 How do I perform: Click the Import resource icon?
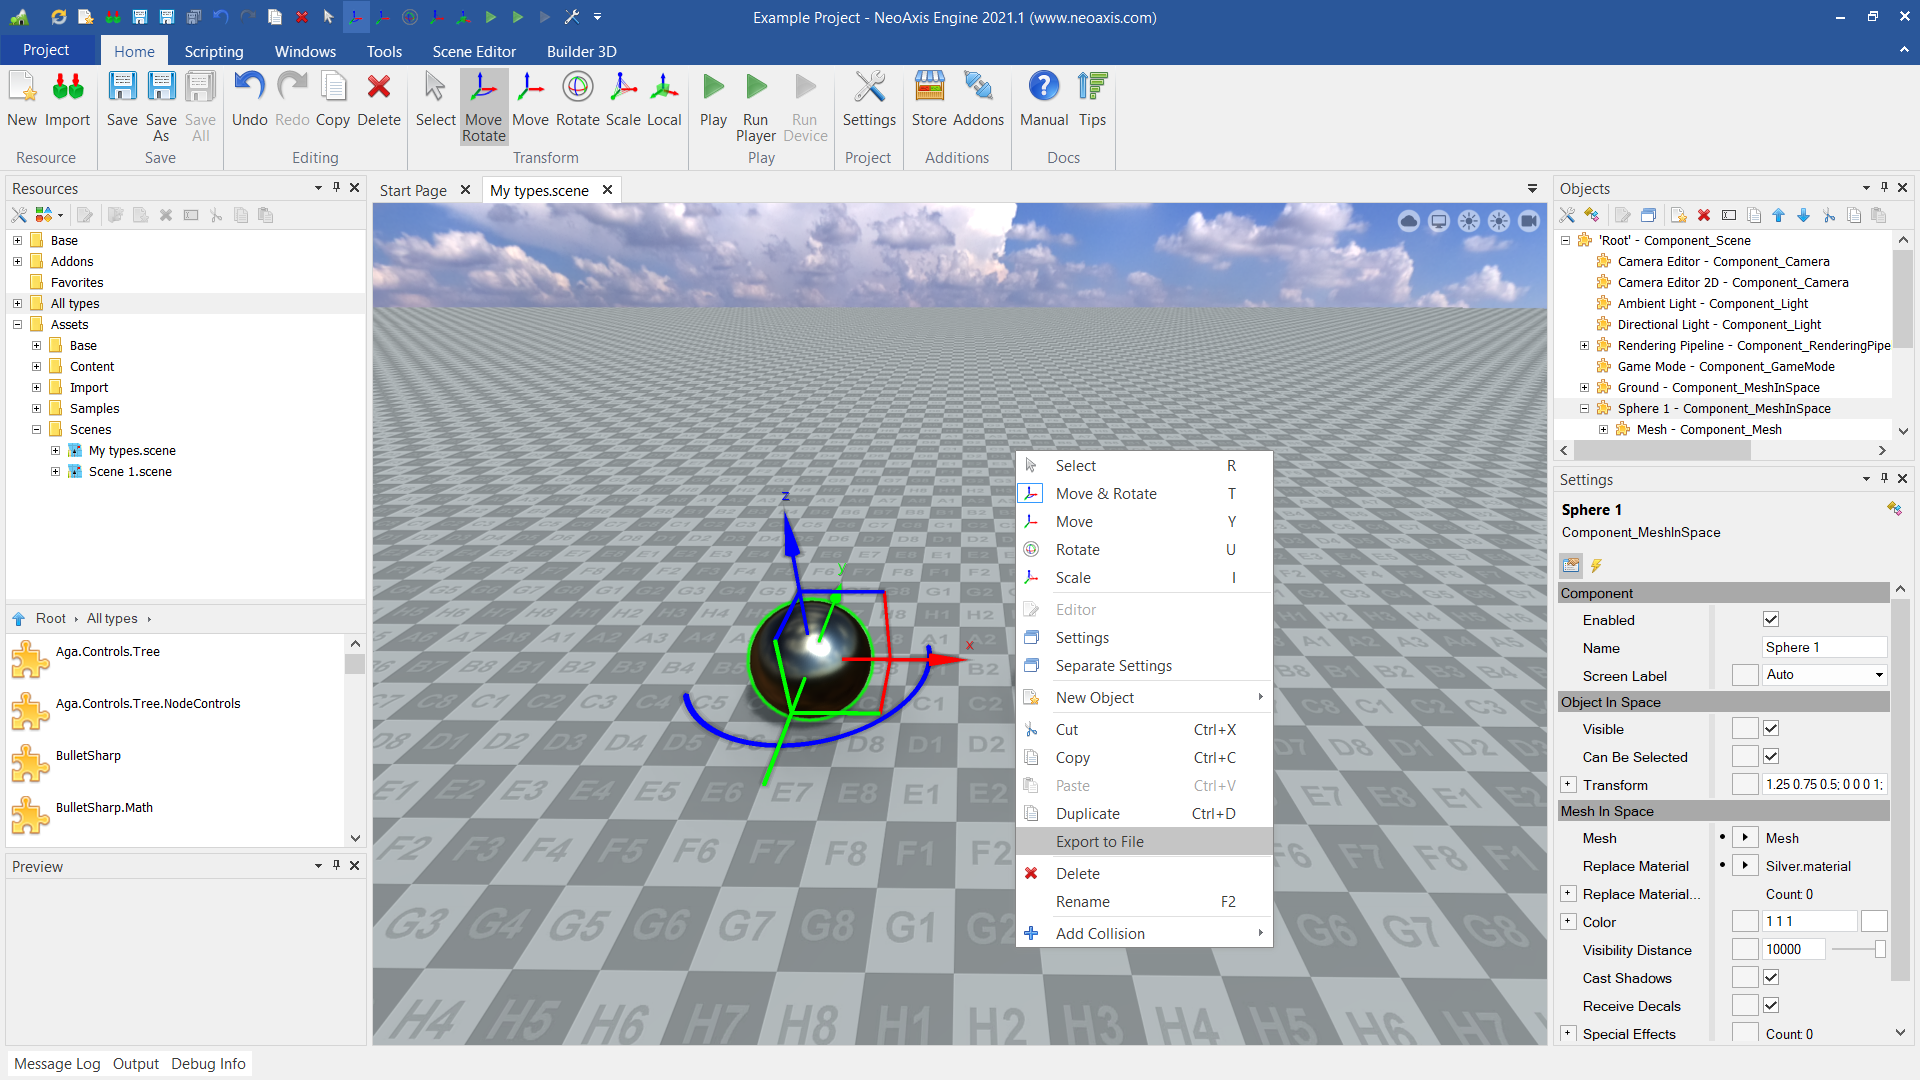click(67, 100)
